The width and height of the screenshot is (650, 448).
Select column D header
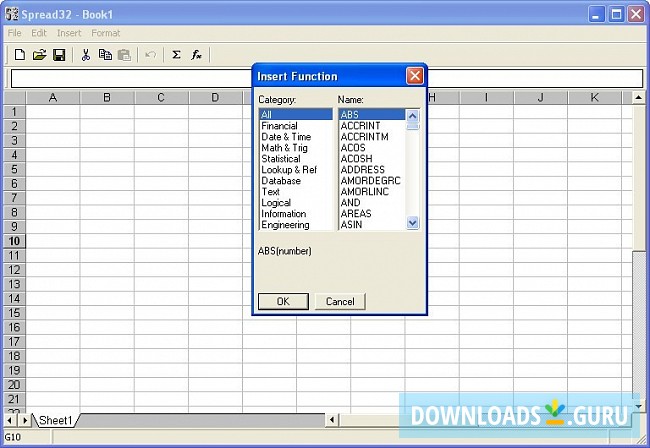tap(215, 98)
